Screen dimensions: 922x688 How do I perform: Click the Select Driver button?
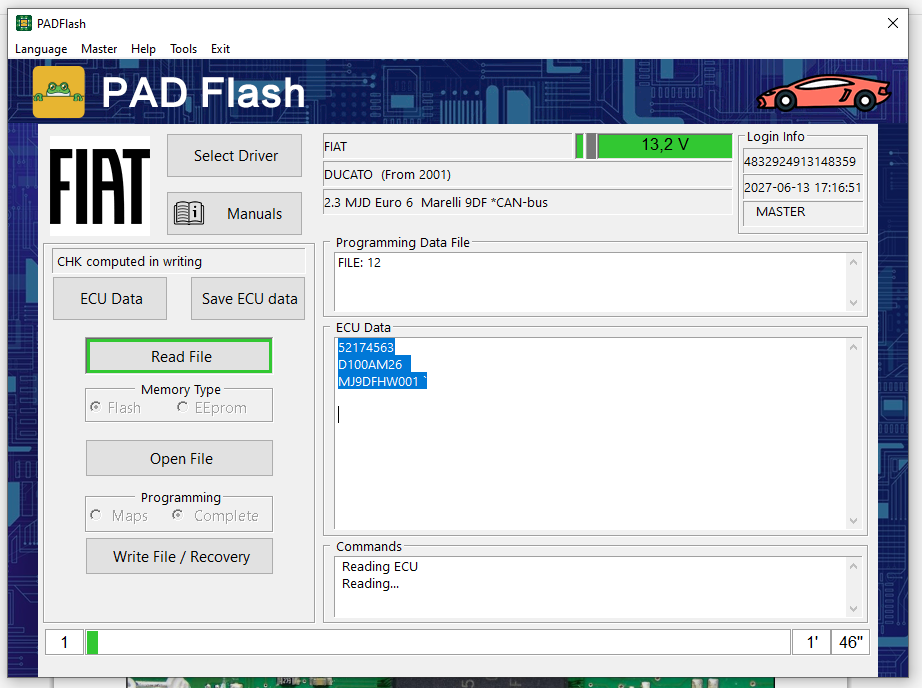coord(235,156)
